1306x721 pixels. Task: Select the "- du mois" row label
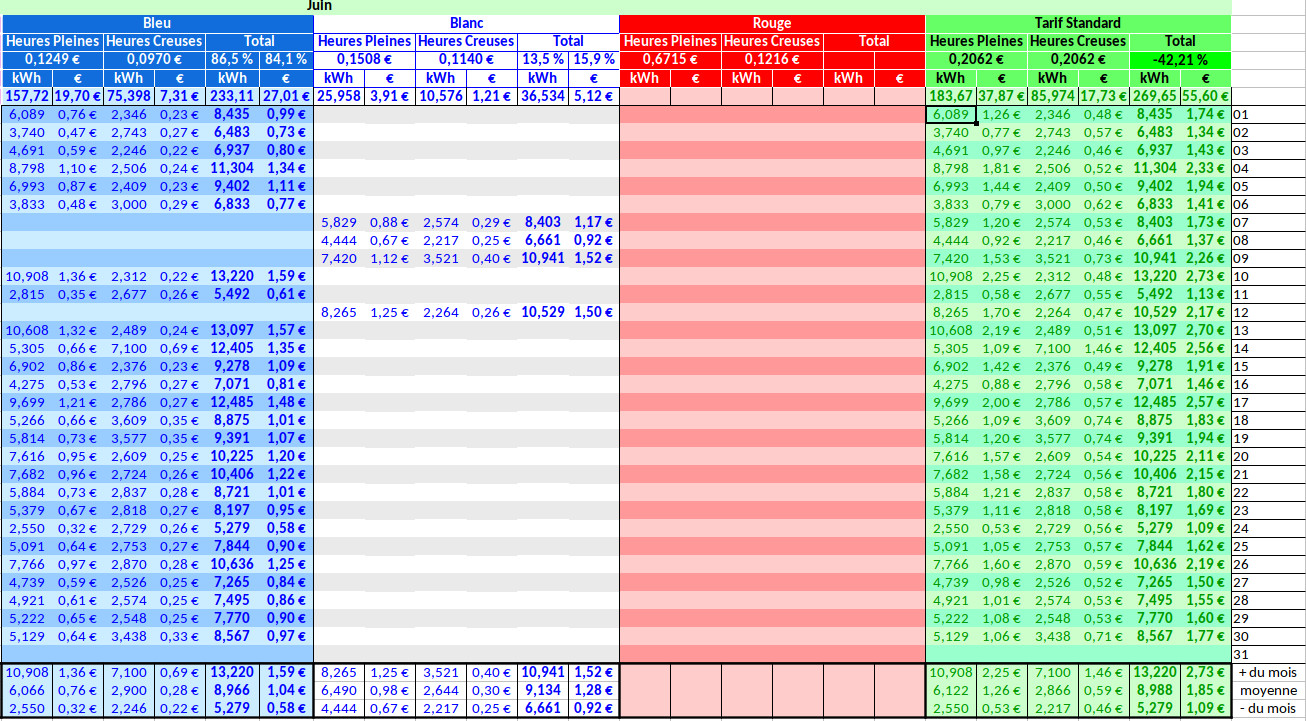coord(1266,709)
